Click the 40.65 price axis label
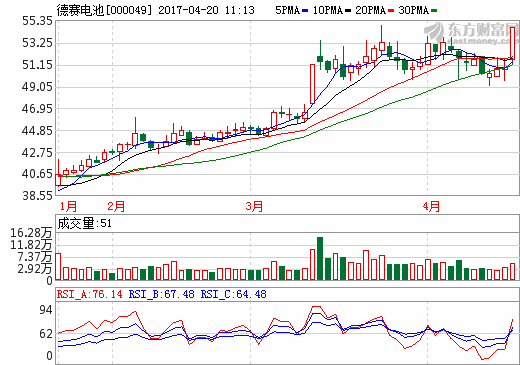Viewport: 520px width, 365px height. 37,174
